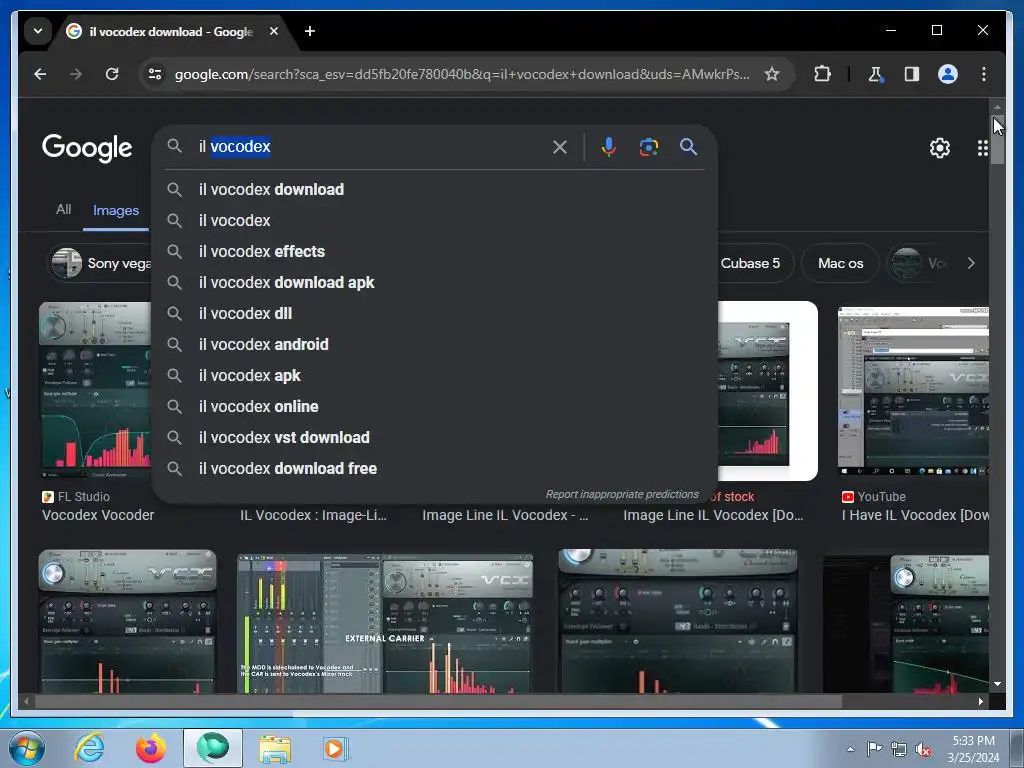This screenshot has width=1024, height=768.
Task: Open the Google apps grid icon
Action: pos(982,148)
